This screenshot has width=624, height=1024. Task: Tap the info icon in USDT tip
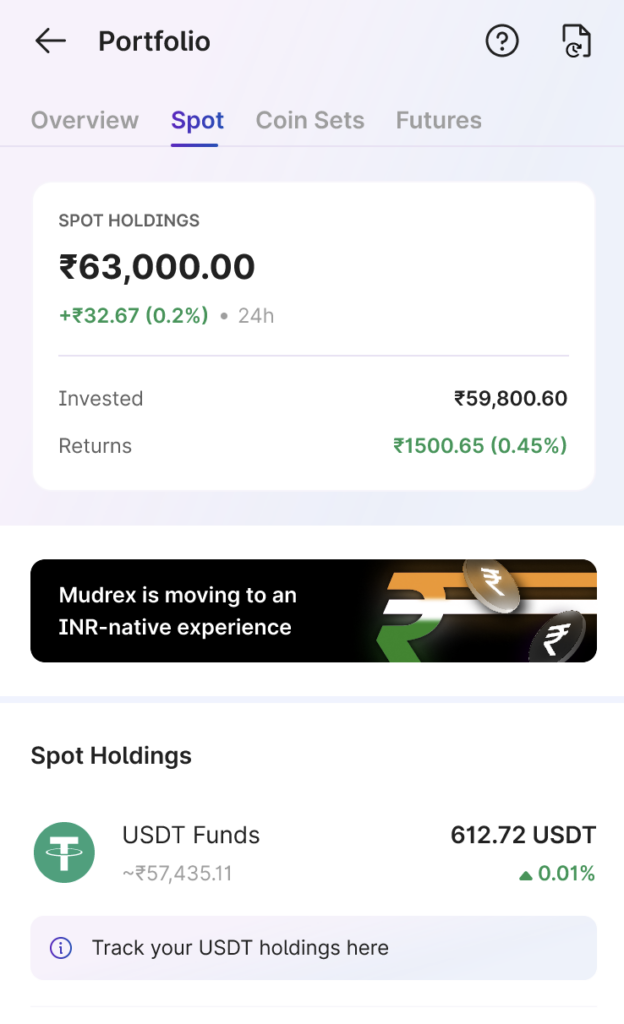click(61, 948)
